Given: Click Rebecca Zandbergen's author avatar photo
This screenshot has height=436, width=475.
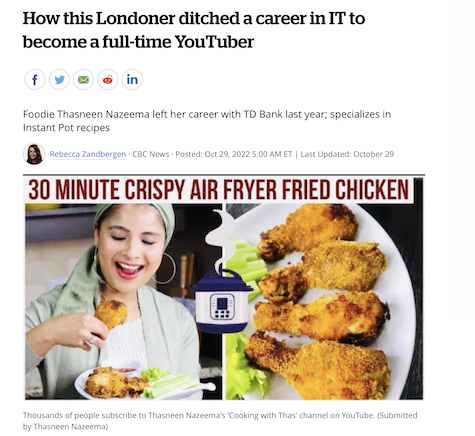Looking at the screenshot, I should [34, 154].
